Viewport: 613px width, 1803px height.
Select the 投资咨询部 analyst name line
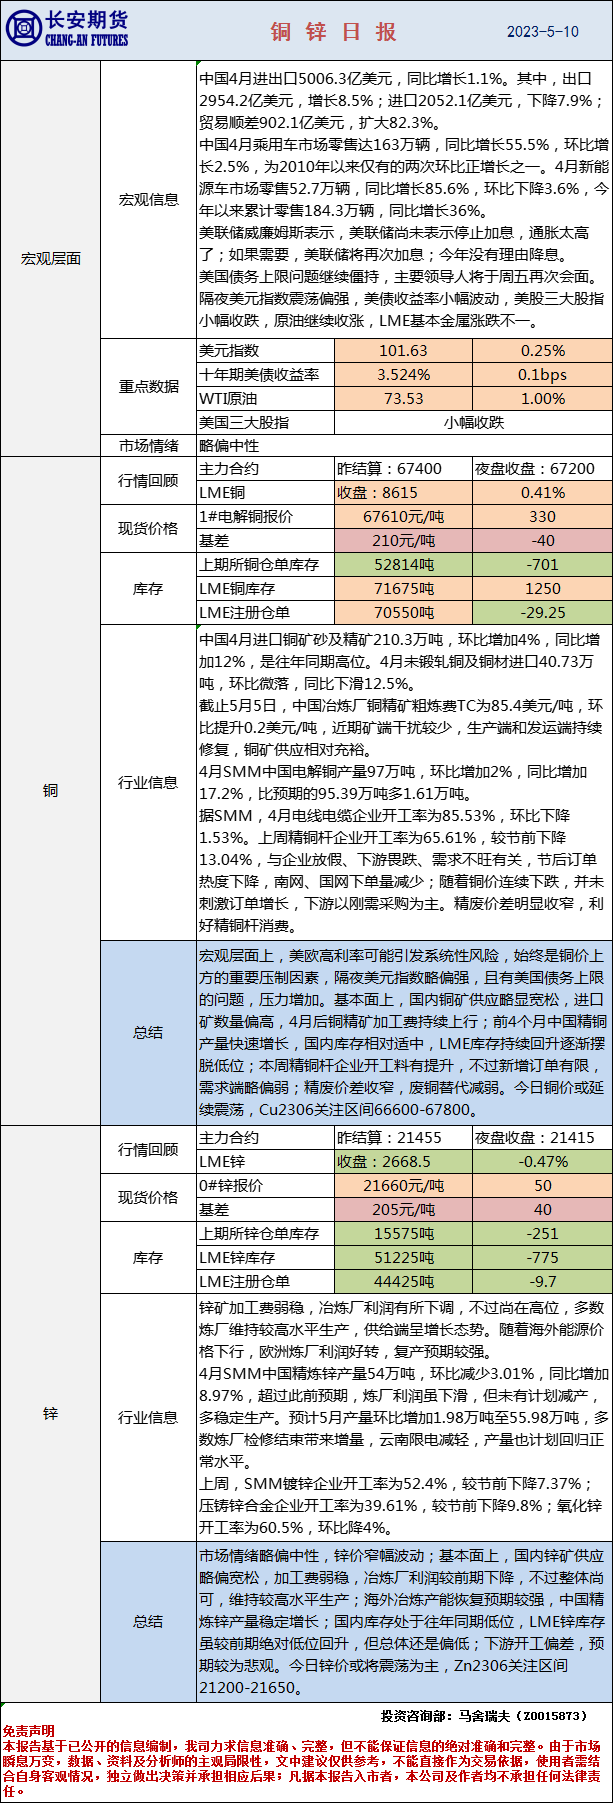(482, 1715)
